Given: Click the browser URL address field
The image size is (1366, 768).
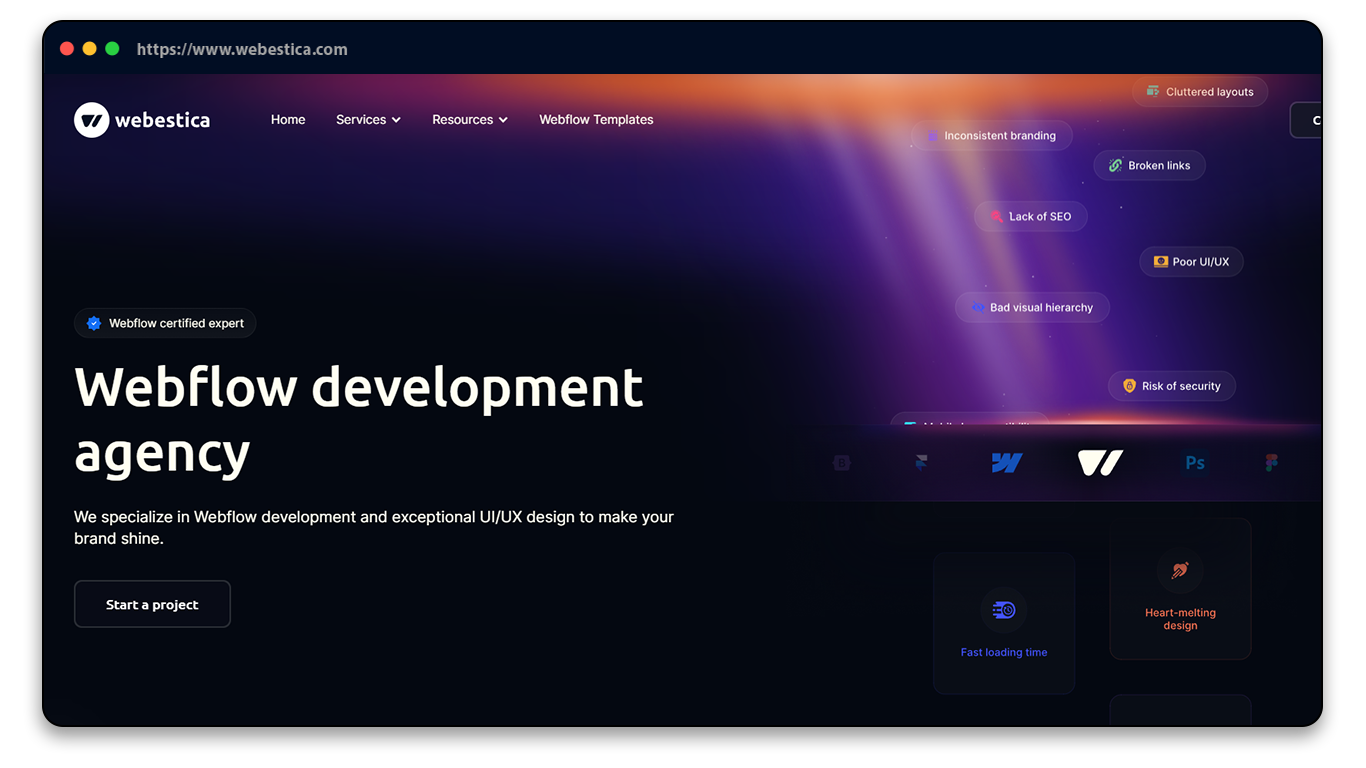Looking at the screenshot, I should coord(242,49).
